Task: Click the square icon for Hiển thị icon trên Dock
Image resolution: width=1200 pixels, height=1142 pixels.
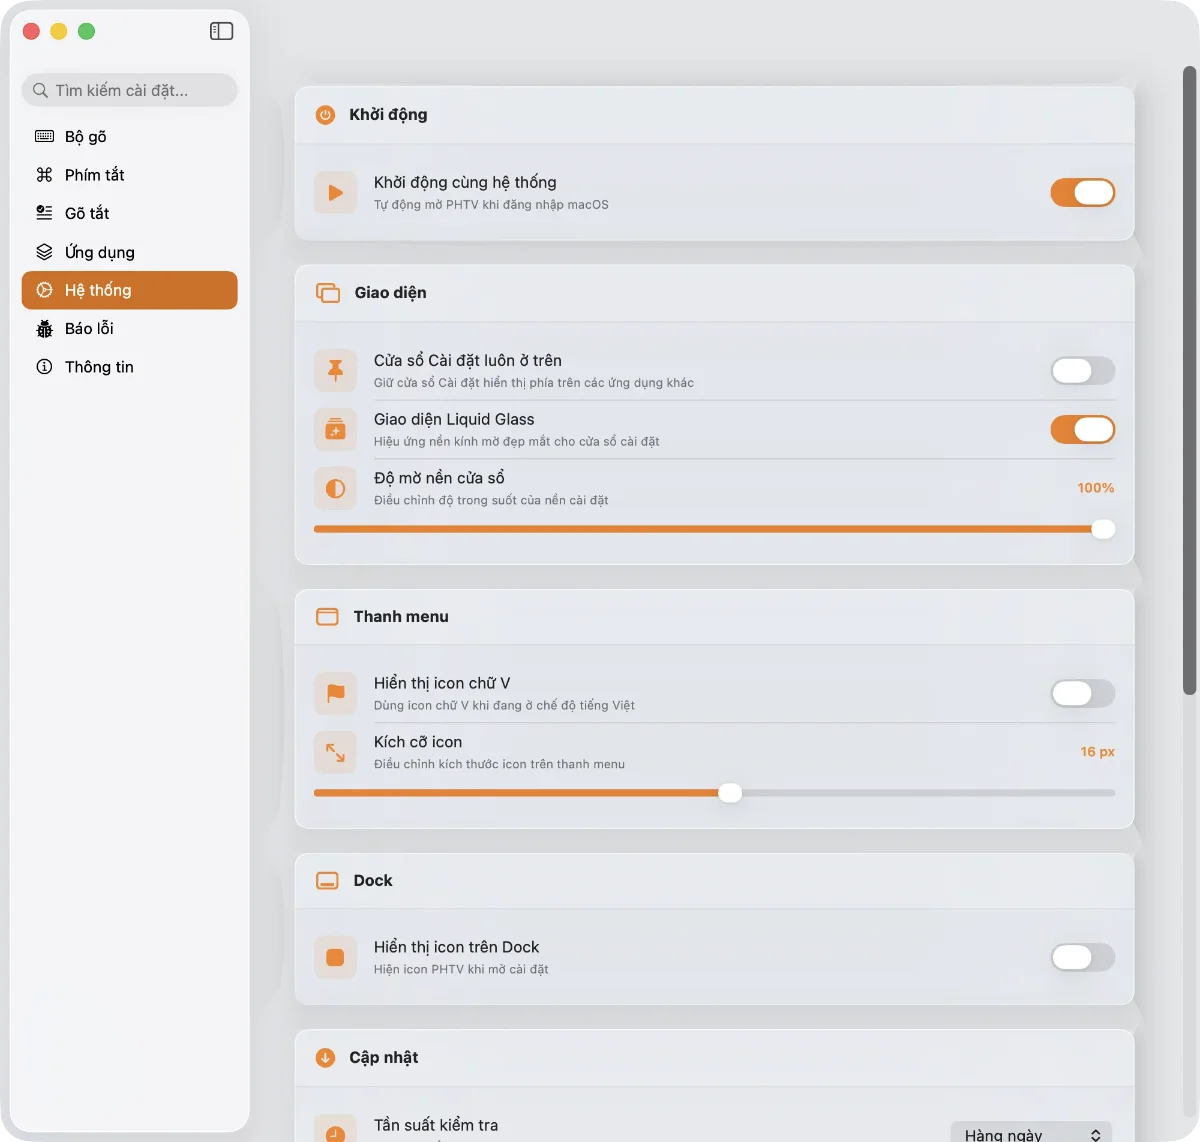Action: point(335,957)
